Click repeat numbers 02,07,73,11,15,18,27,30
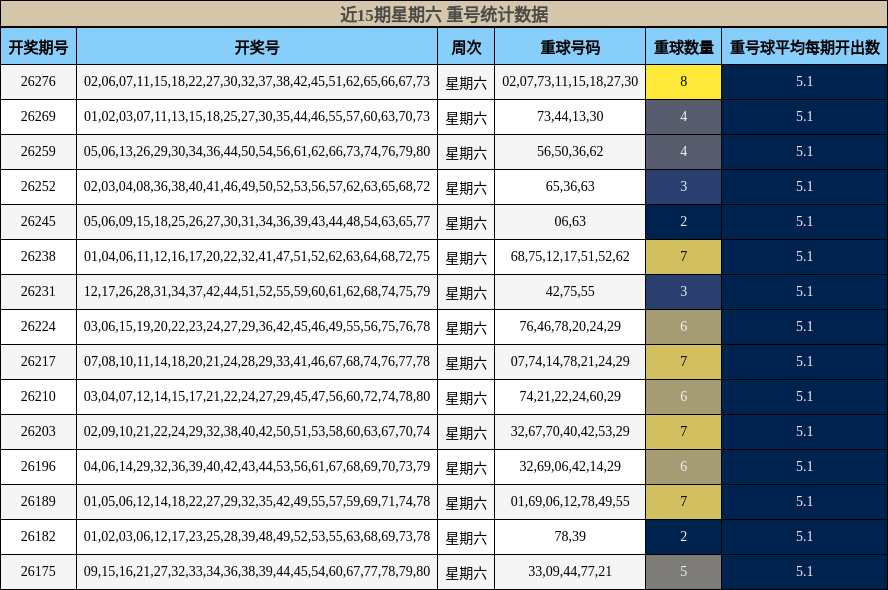This screenshot has height=590, width=888. 570,82
